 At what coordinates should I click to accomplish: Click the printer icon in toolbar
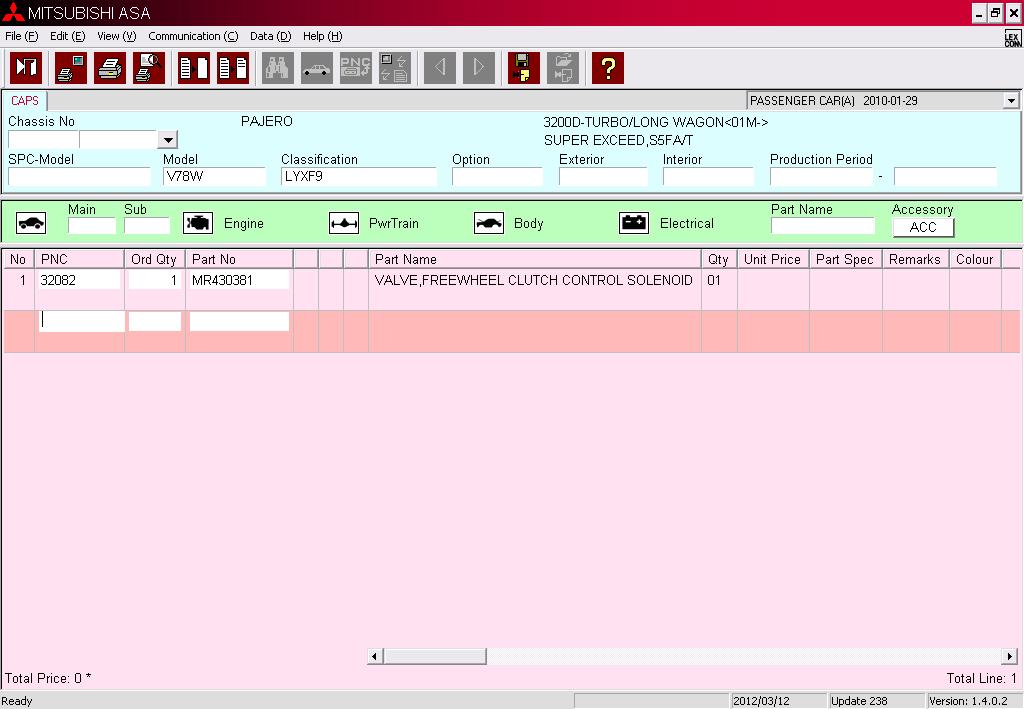click(x=110, y=68)
